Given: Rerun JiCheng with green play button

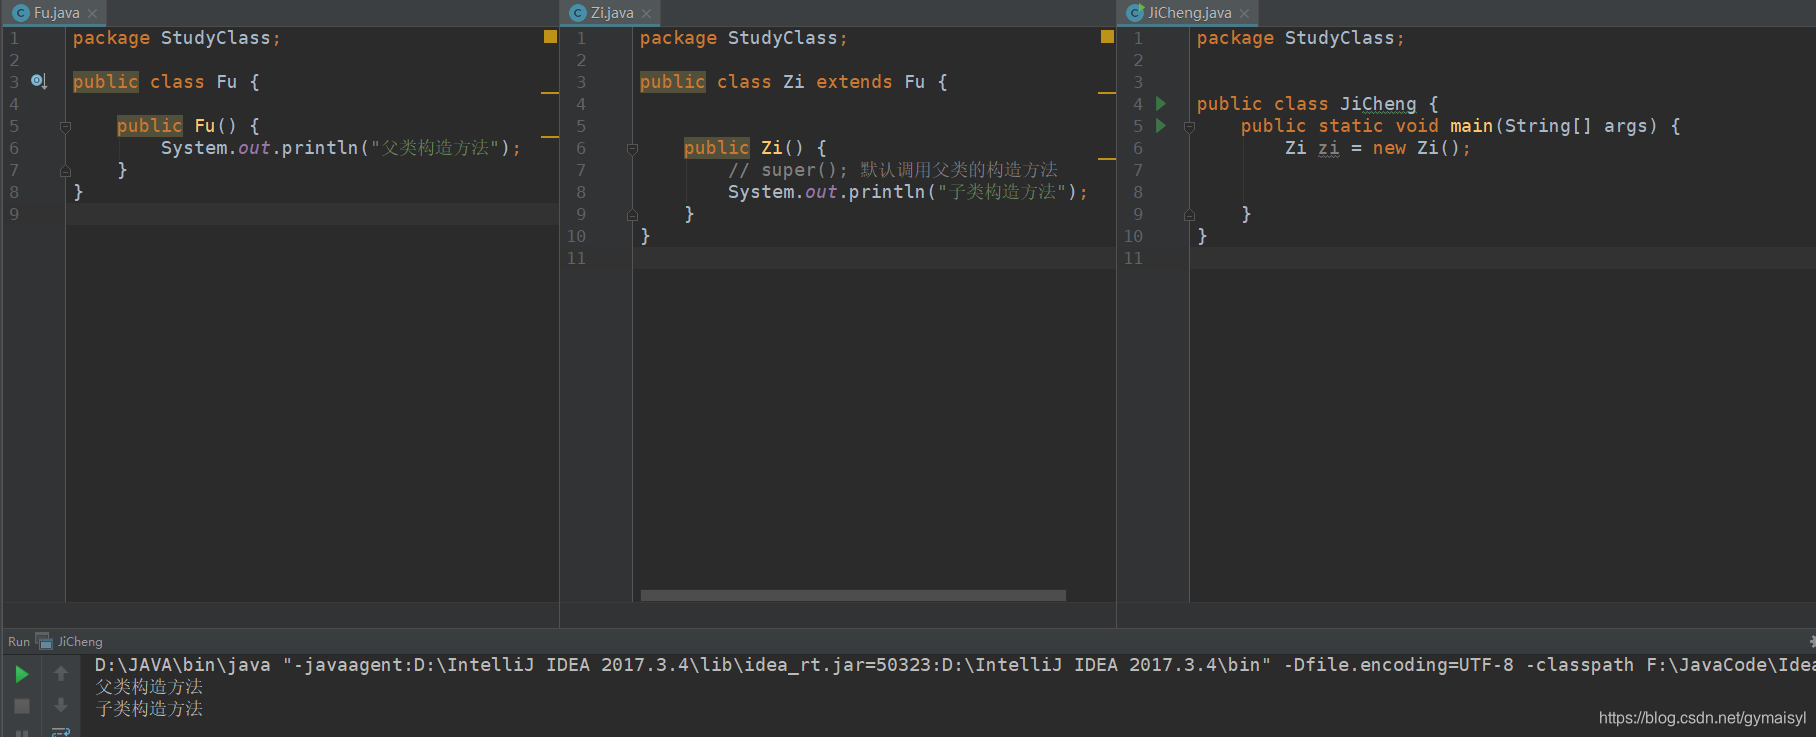Looking at the screenshot, I should [x=21, y=675].
